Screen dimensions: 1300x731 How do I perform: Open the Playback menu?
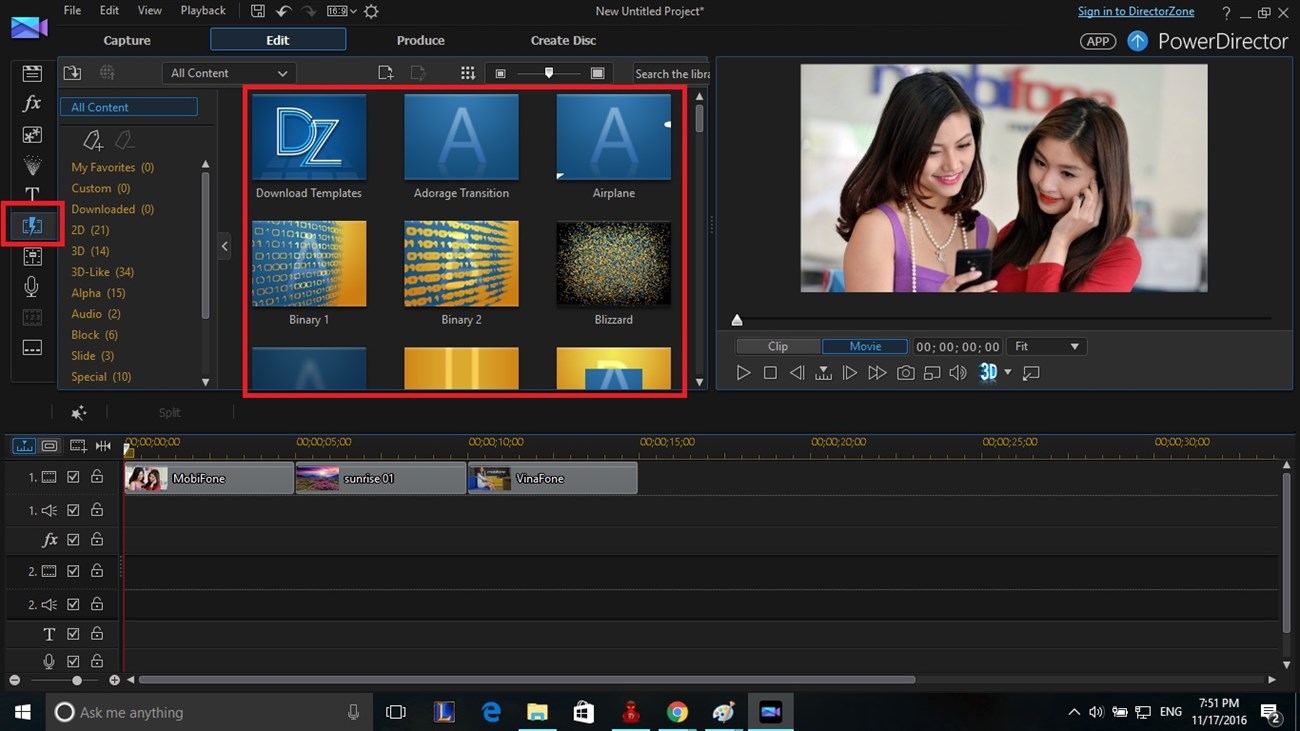[202, 10]
